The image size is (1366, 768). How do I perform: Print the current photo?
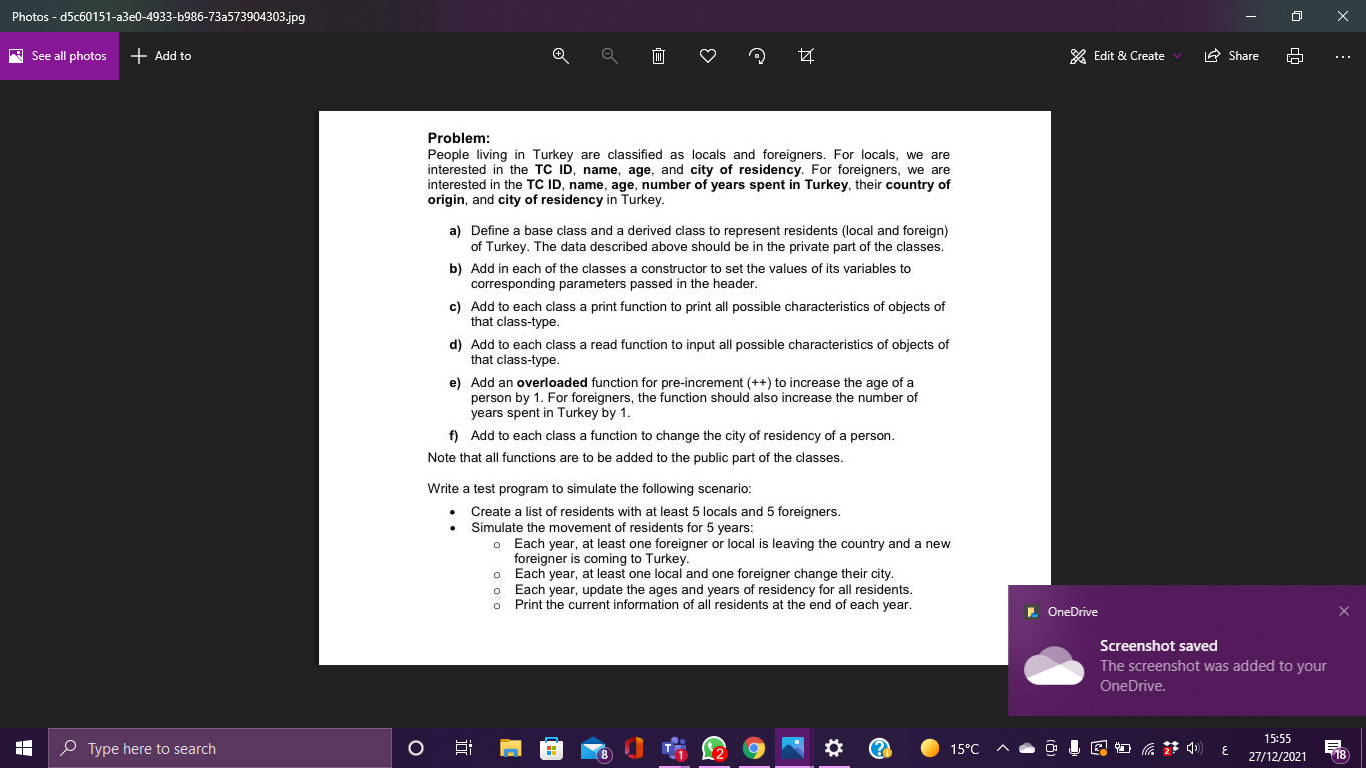click(1295, 56)
